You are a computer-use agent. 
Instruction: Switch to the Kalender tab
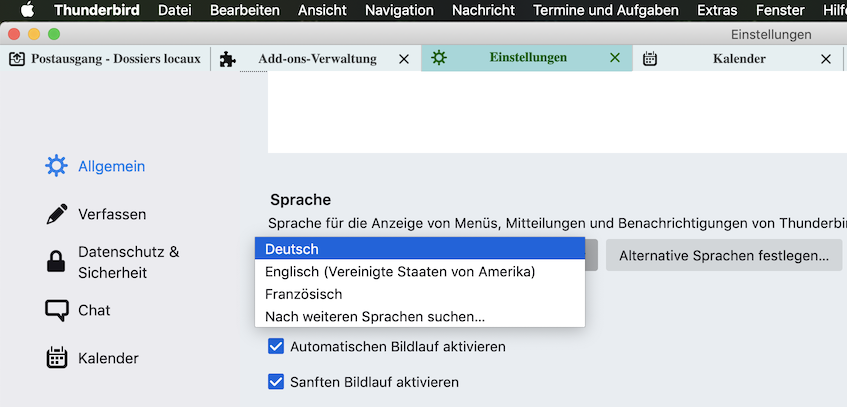point(738,59)
